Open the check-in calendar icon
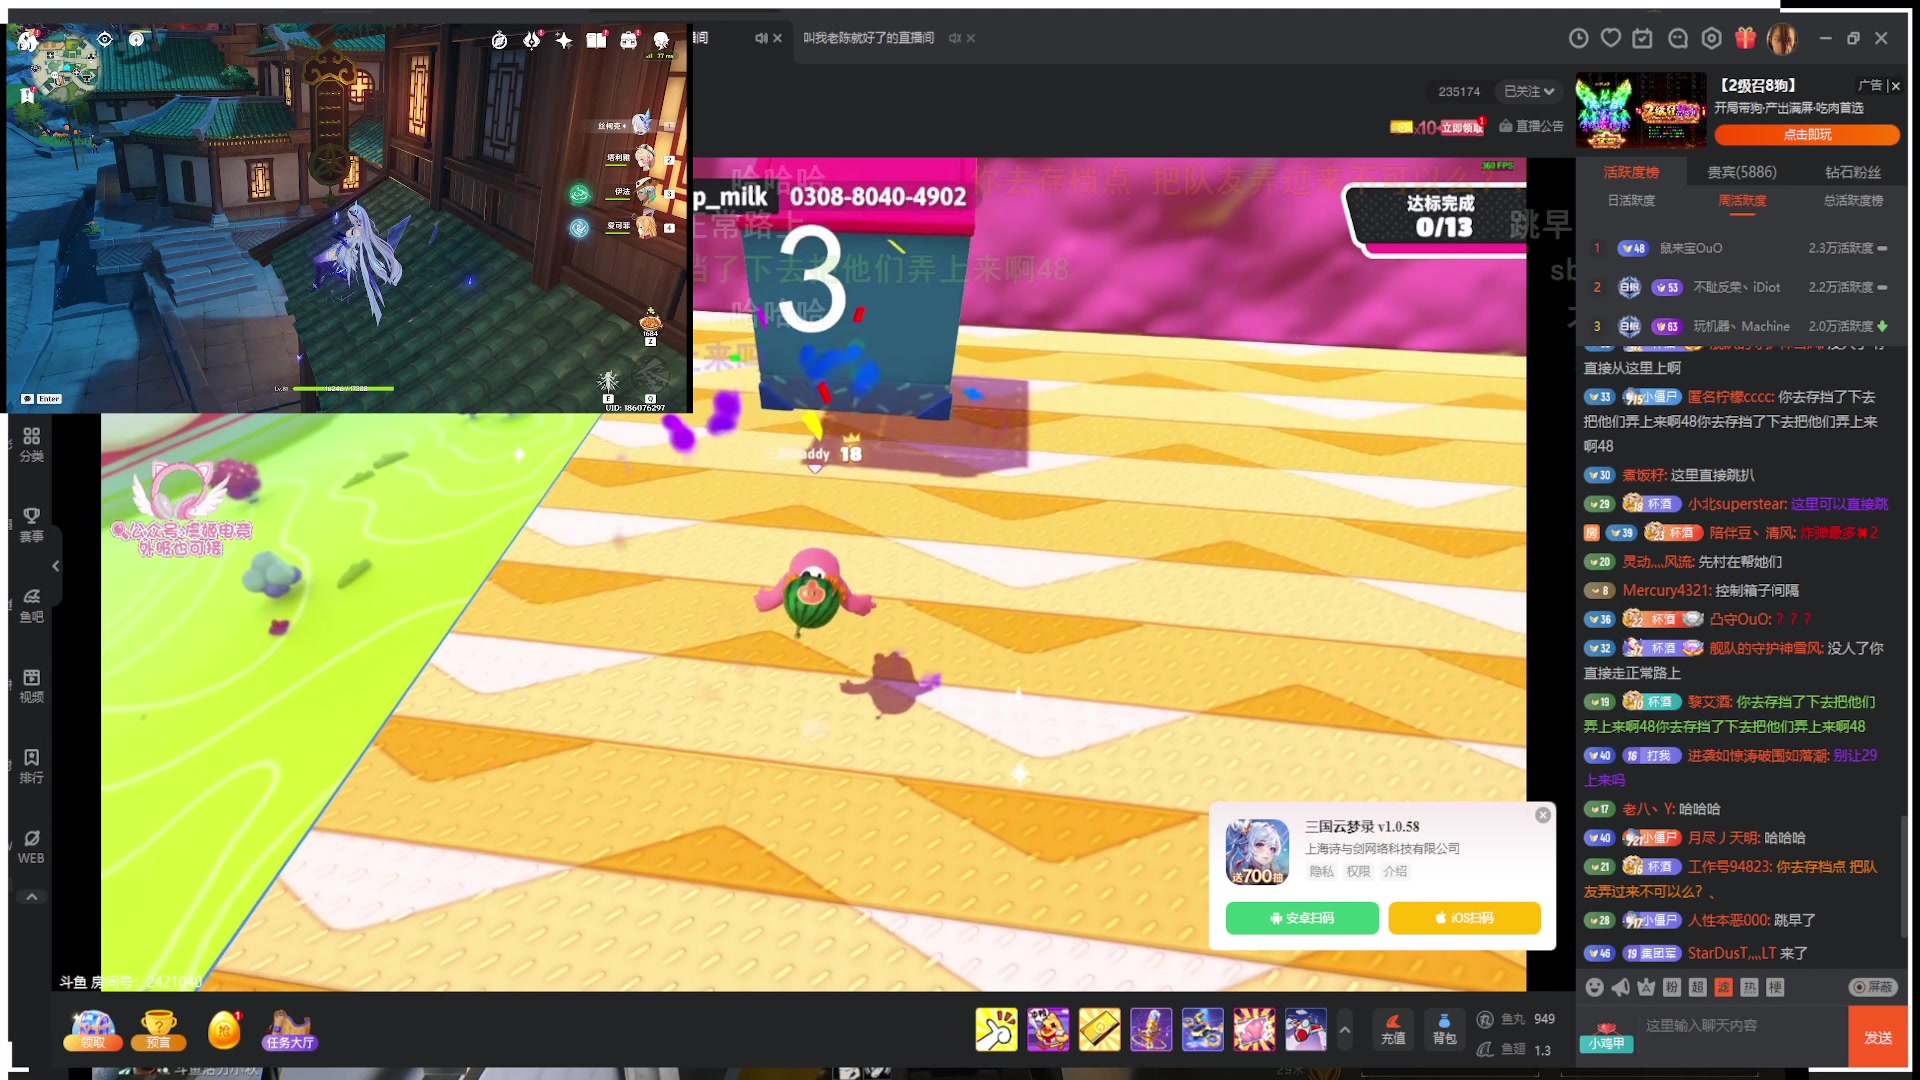Image resolution: width=1920 pixels, height=1080 pixels. [x=1643, y=38]
